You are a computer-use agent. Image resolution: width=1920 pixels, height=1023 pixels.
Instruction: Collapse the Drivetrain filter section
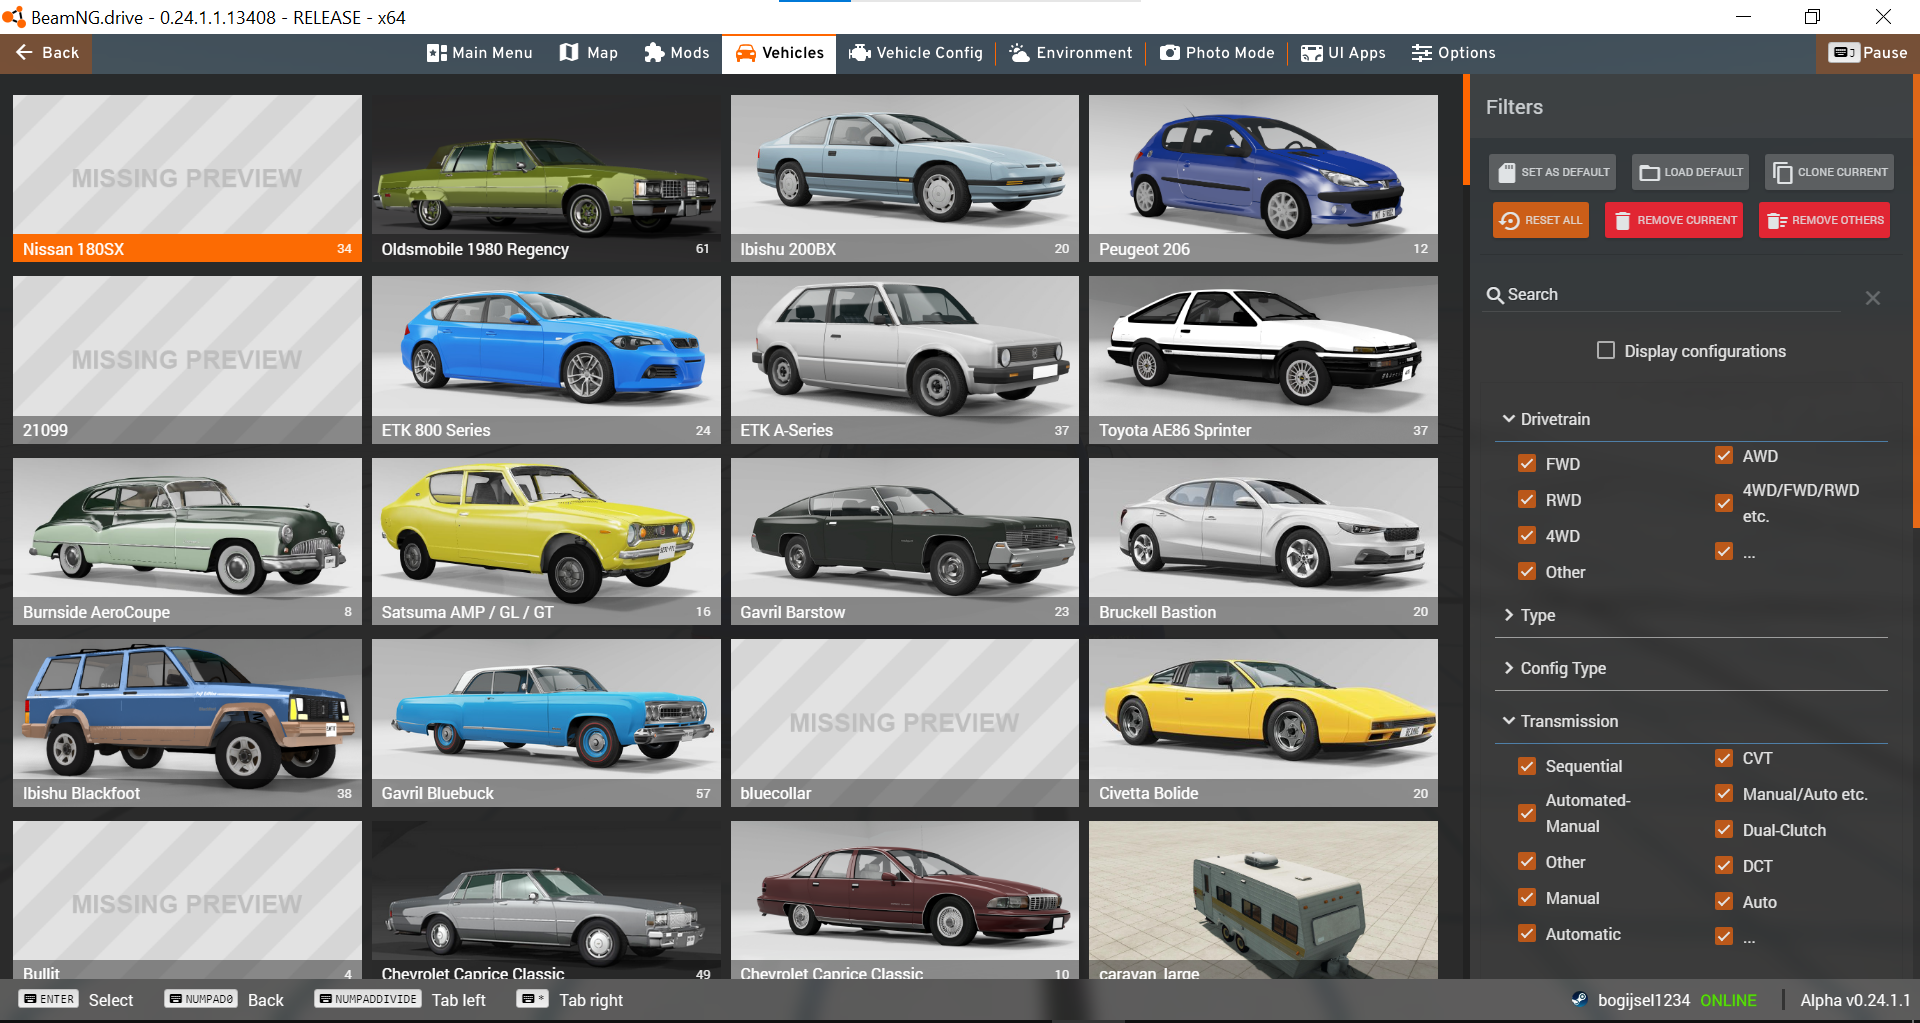coord(1547,419)
